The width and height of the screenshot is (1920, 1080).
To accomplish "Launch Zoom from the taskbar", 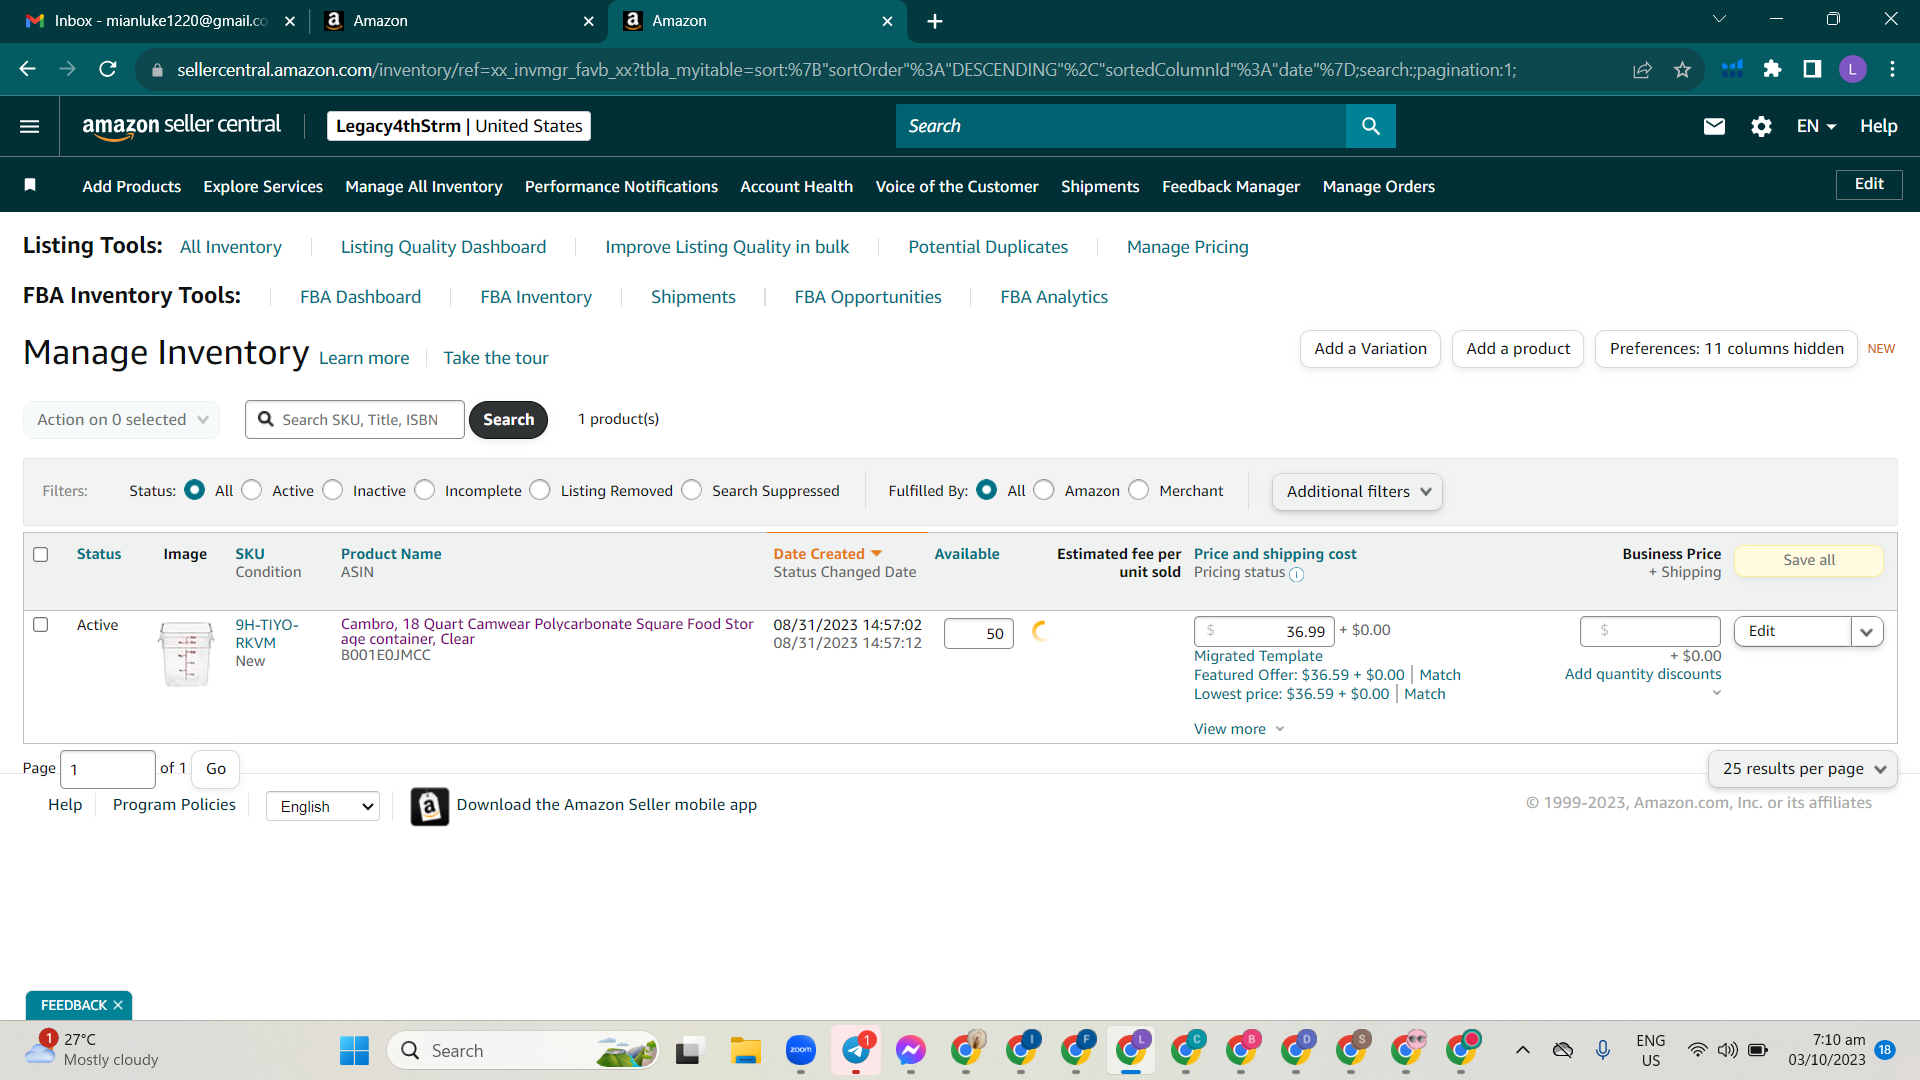I will pos(801,1051).
